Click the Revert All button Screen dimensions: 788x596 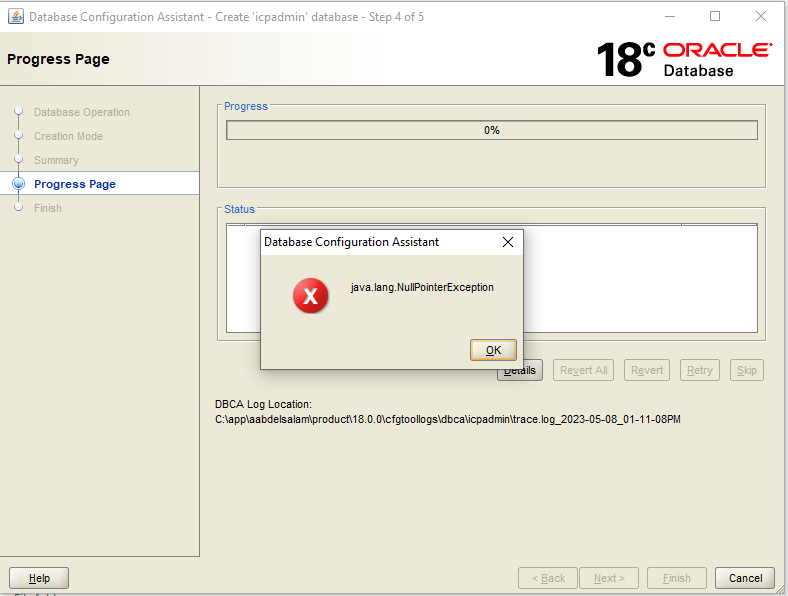[583, 370]
